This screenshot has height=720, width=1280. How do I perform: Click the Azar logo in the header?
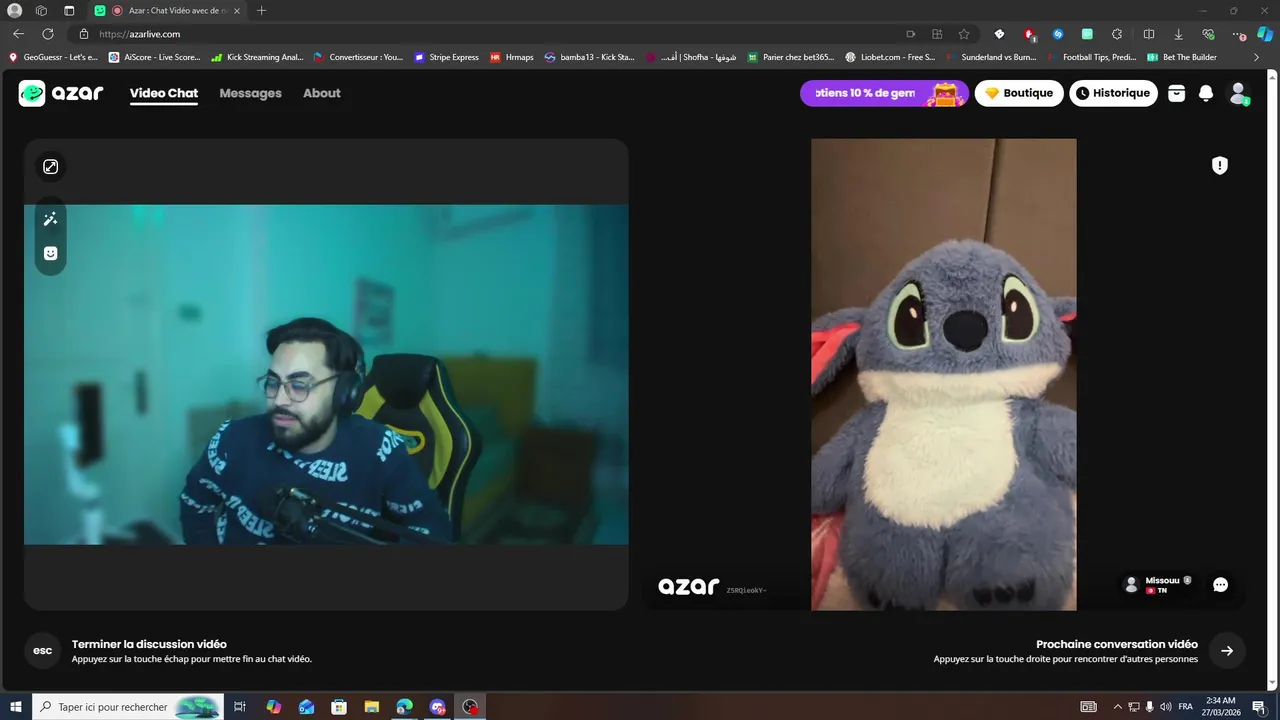(61, 93)
